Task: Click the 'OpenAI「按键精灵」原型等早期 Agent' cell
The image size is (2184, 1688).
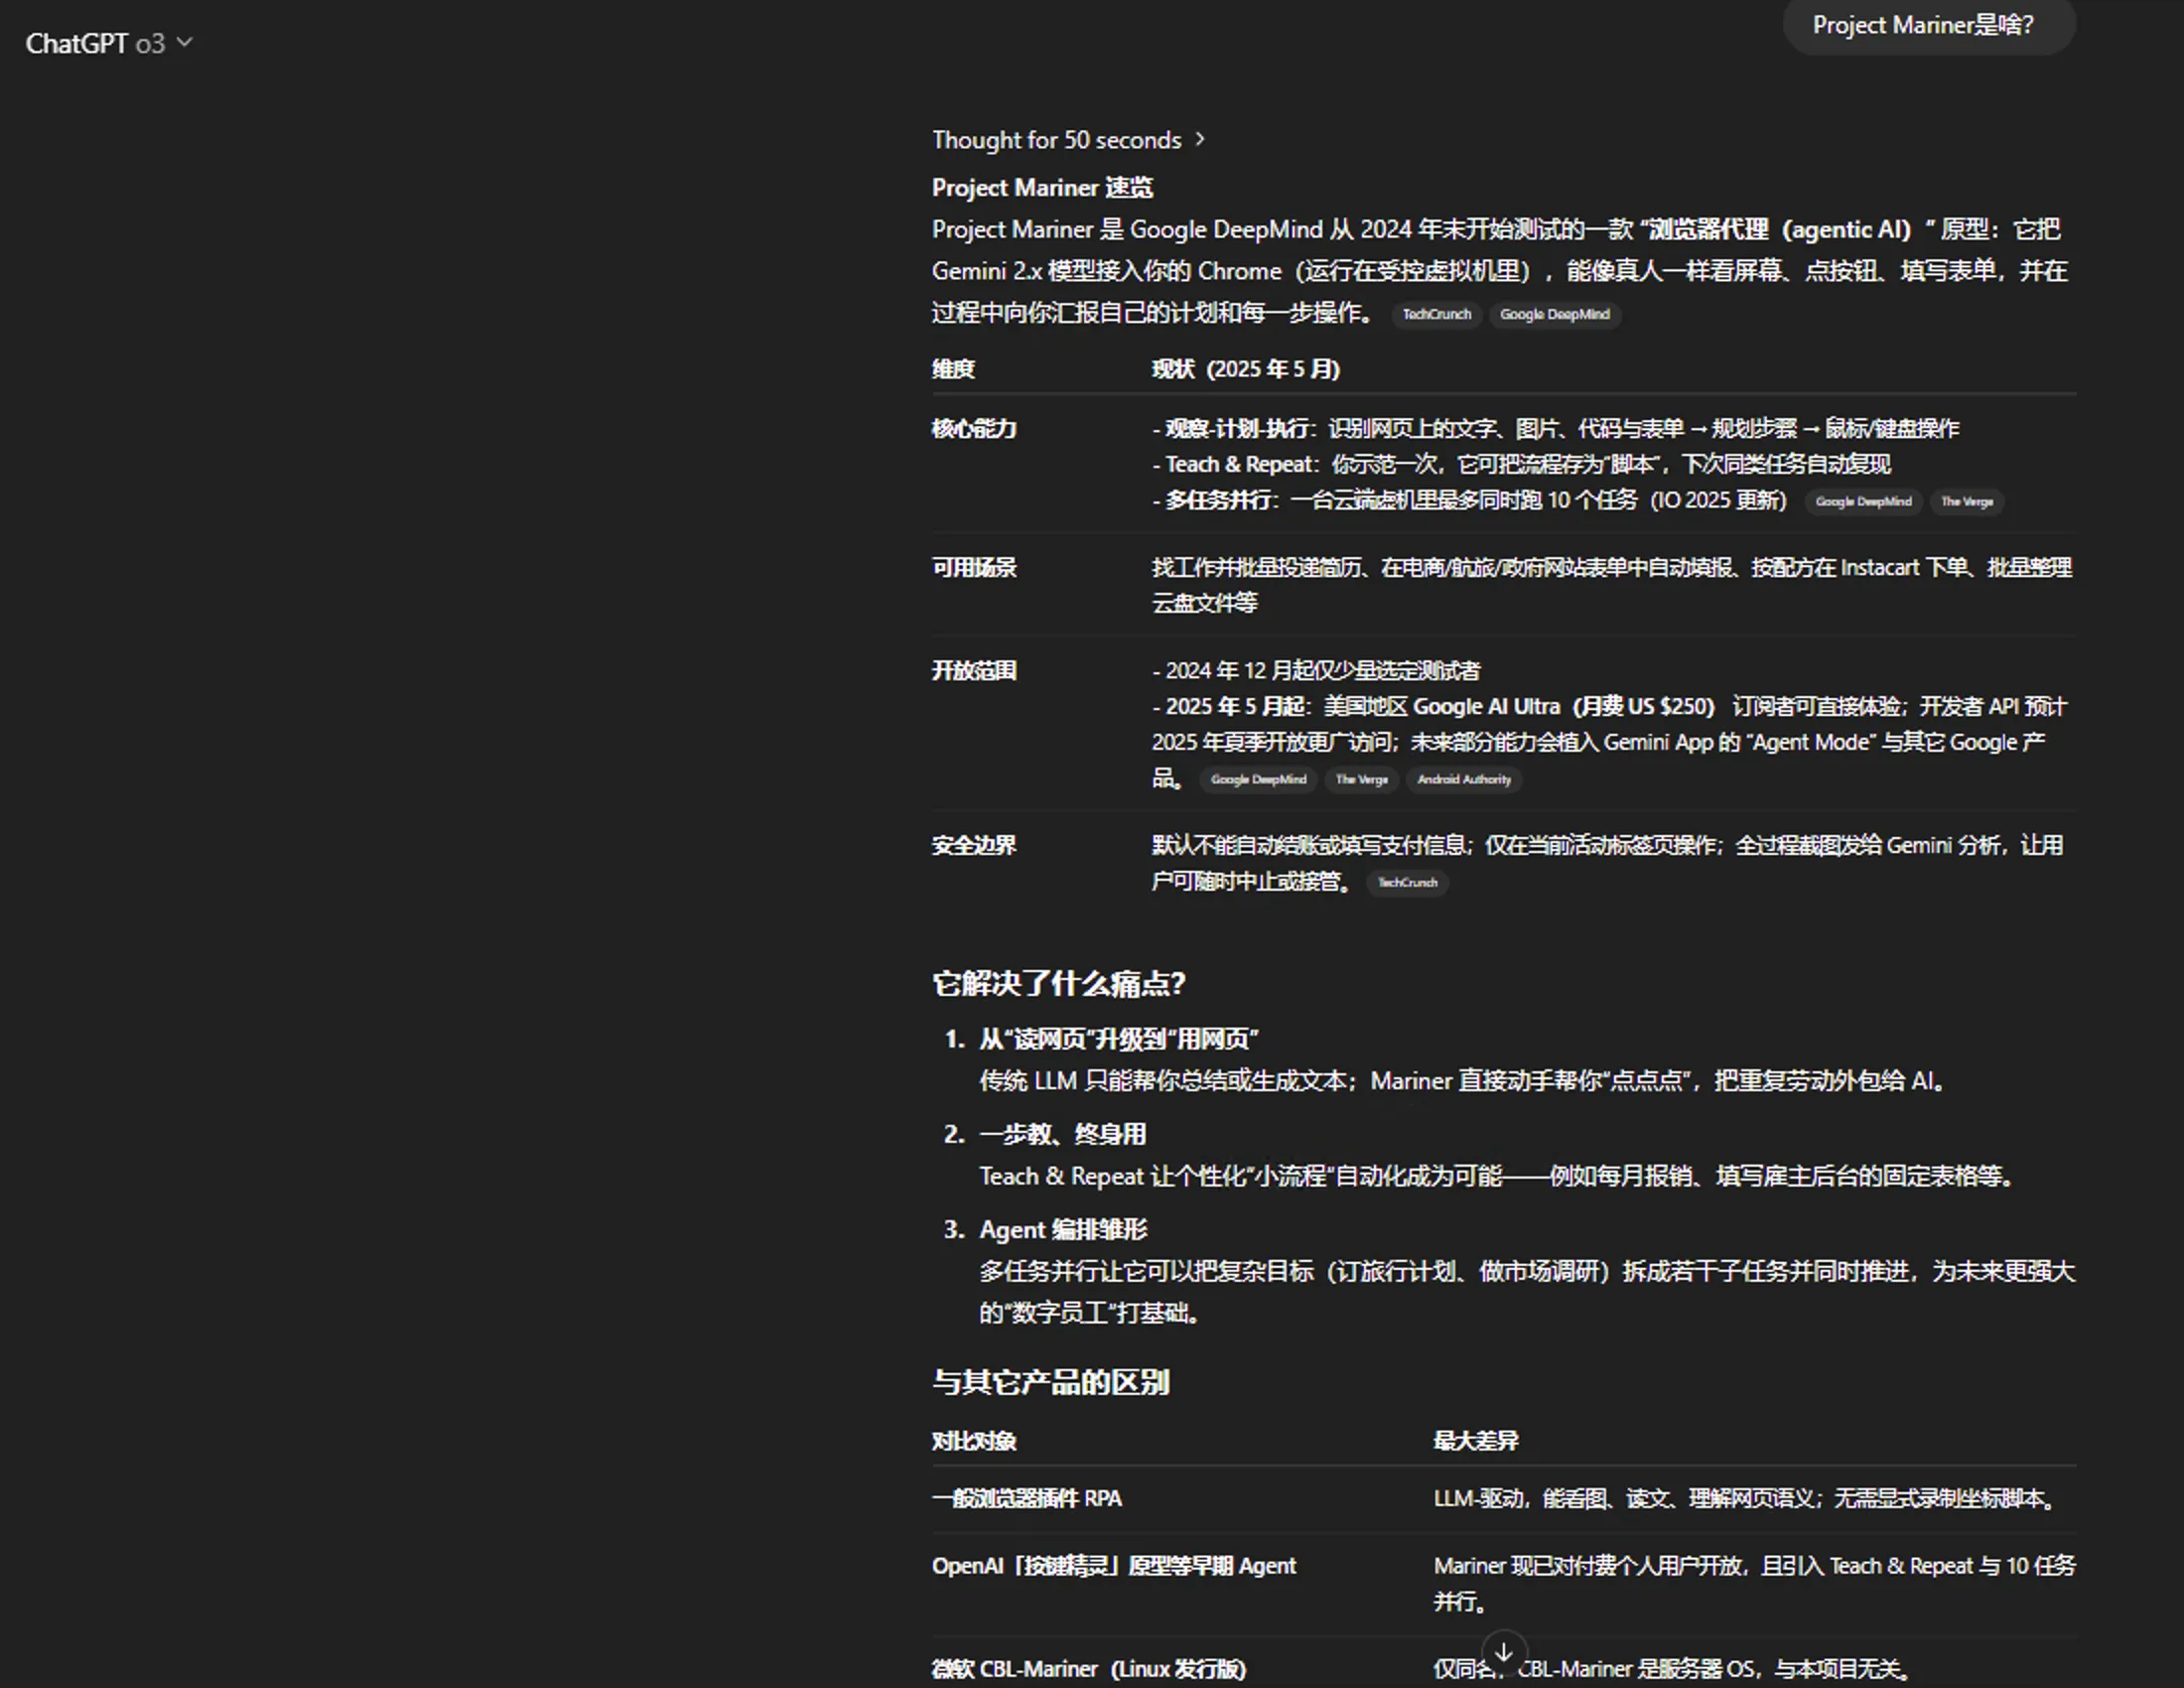Action: pyautogui.click(x=1114, y=1567)
